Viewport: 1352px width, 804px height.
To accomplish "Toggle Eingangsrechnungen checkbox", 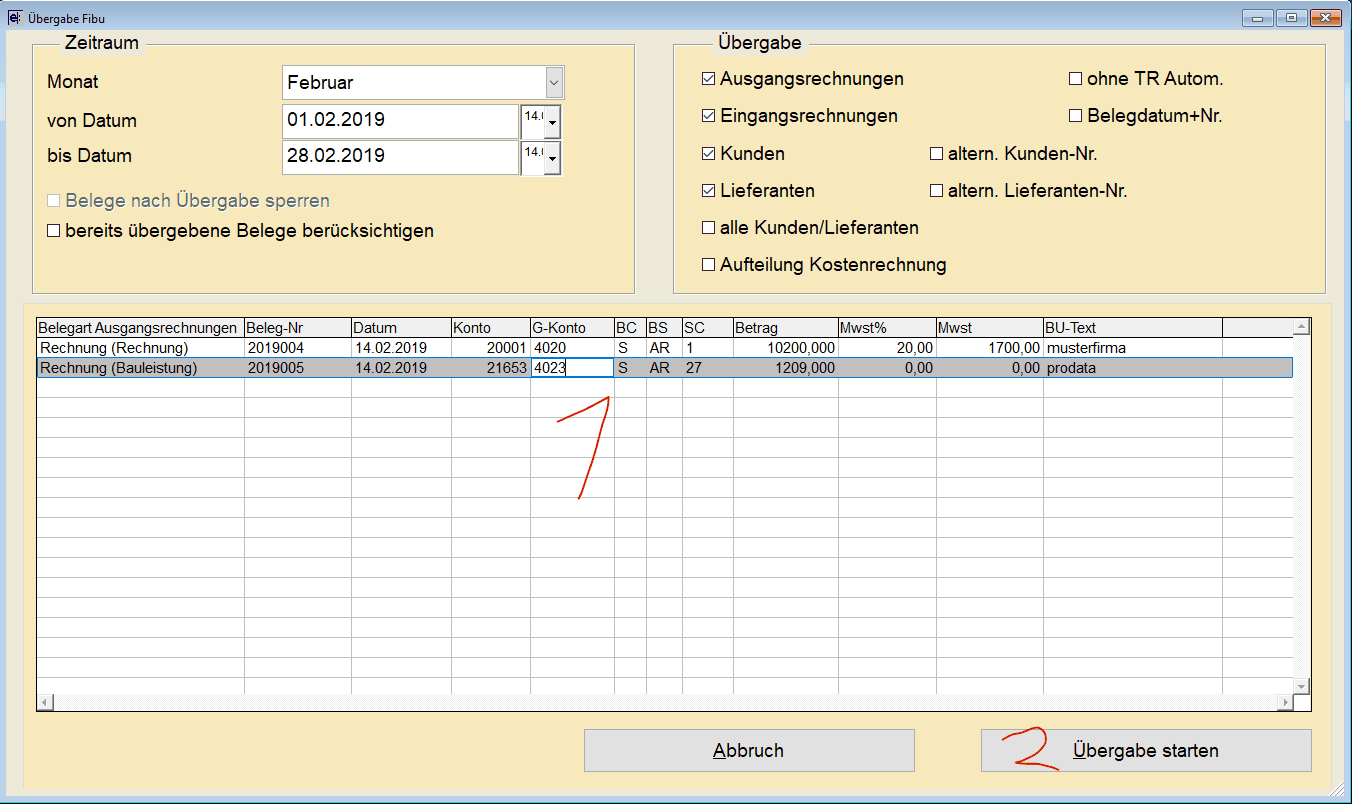I will click(x=709, y=116).
